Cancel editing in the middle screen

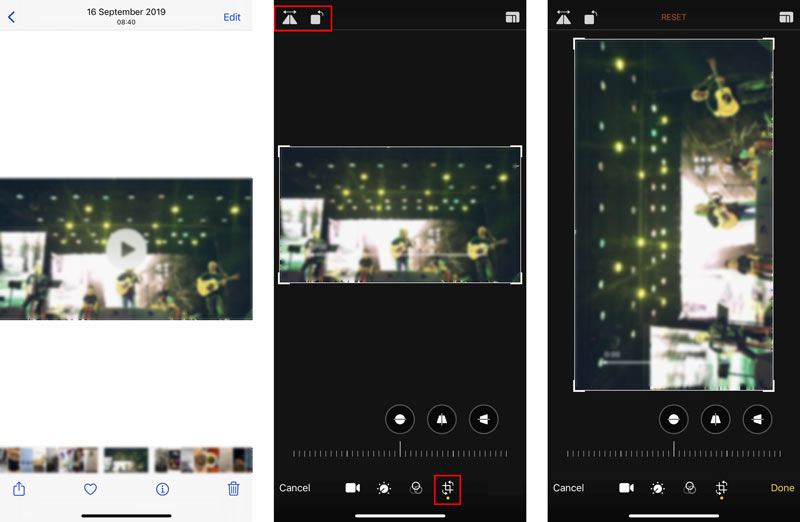pos(294,488)
